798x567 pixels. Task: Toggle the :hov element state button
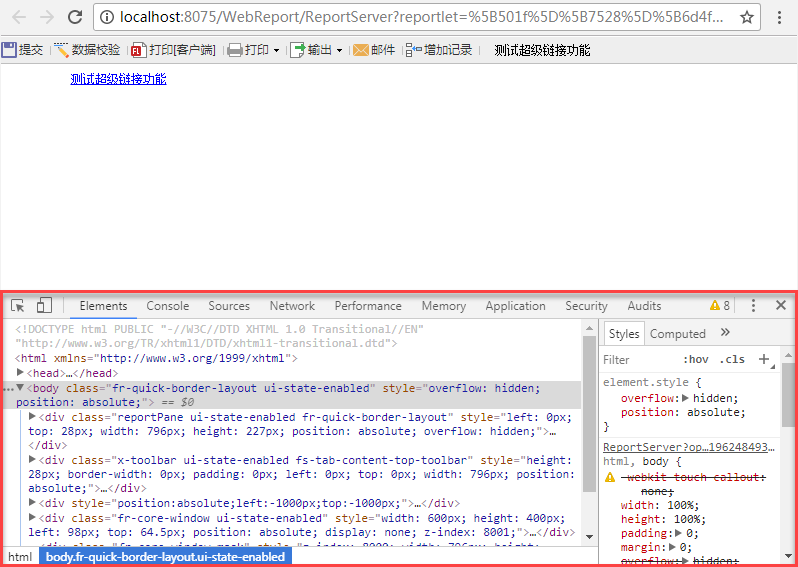pos(696,359)
